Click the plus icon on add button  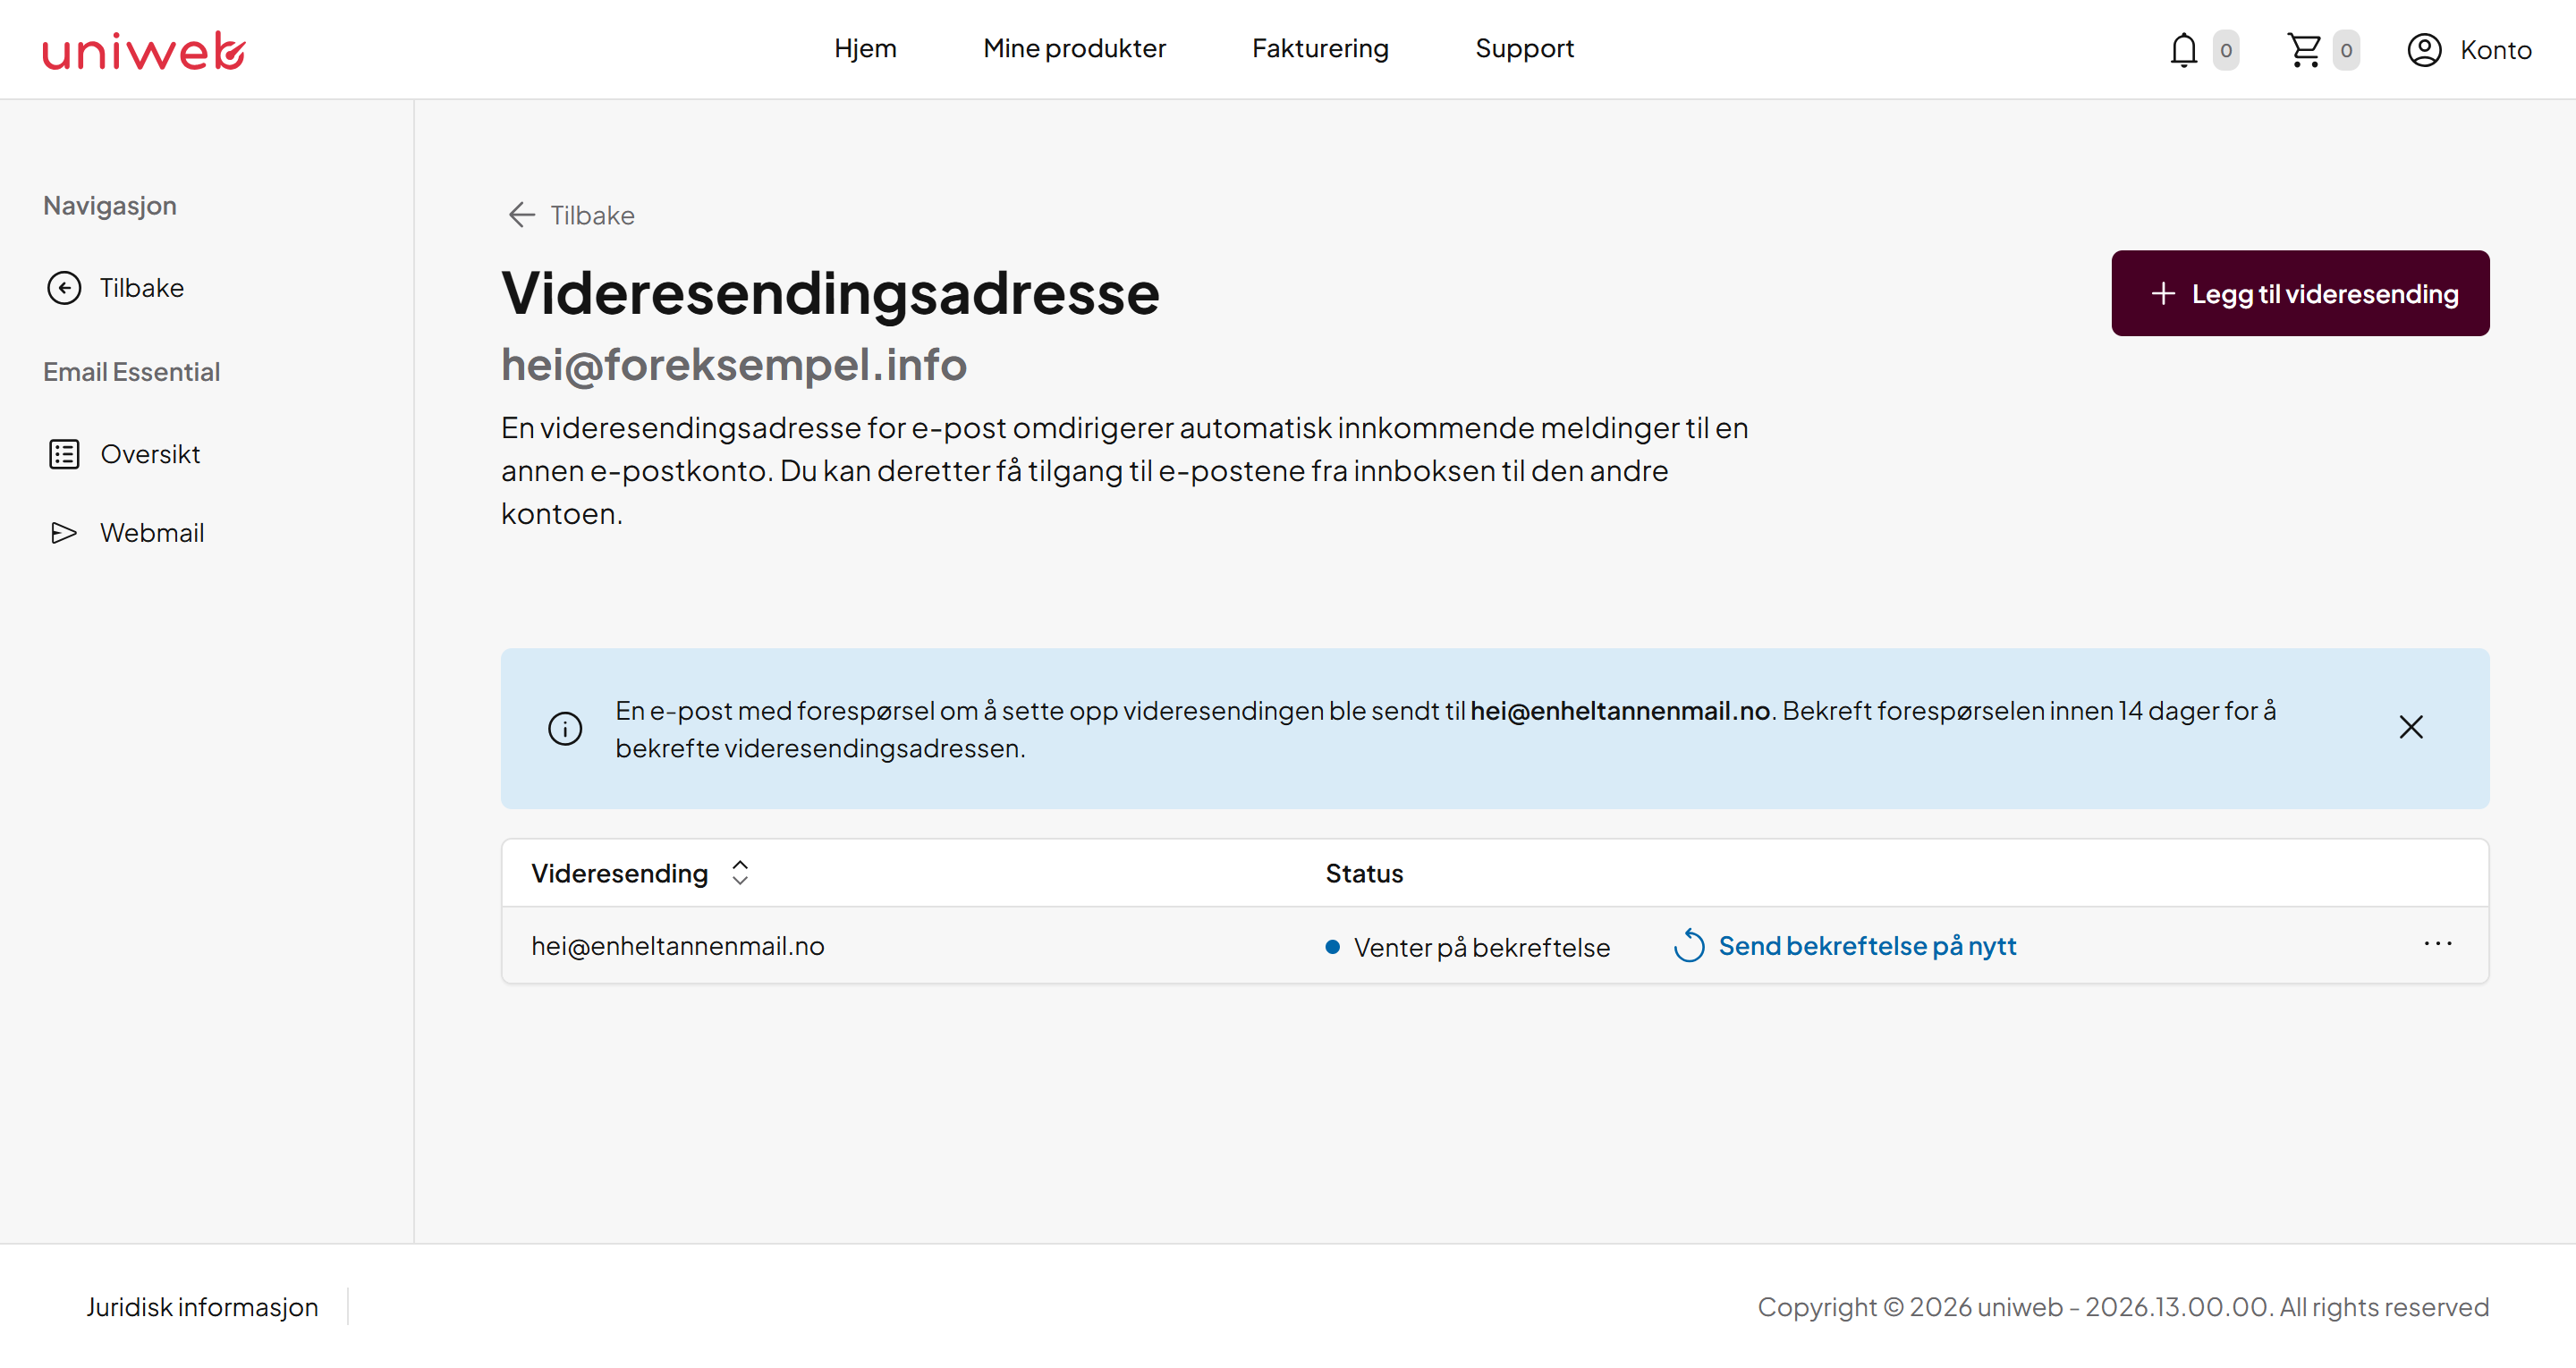click(x=2163, y=293)
